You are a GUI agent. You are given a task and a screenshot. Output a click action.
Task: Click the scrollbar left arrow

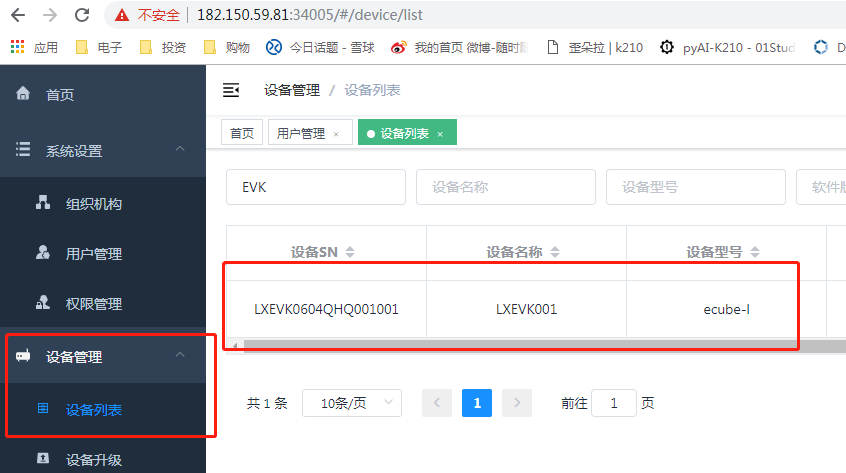234,345
